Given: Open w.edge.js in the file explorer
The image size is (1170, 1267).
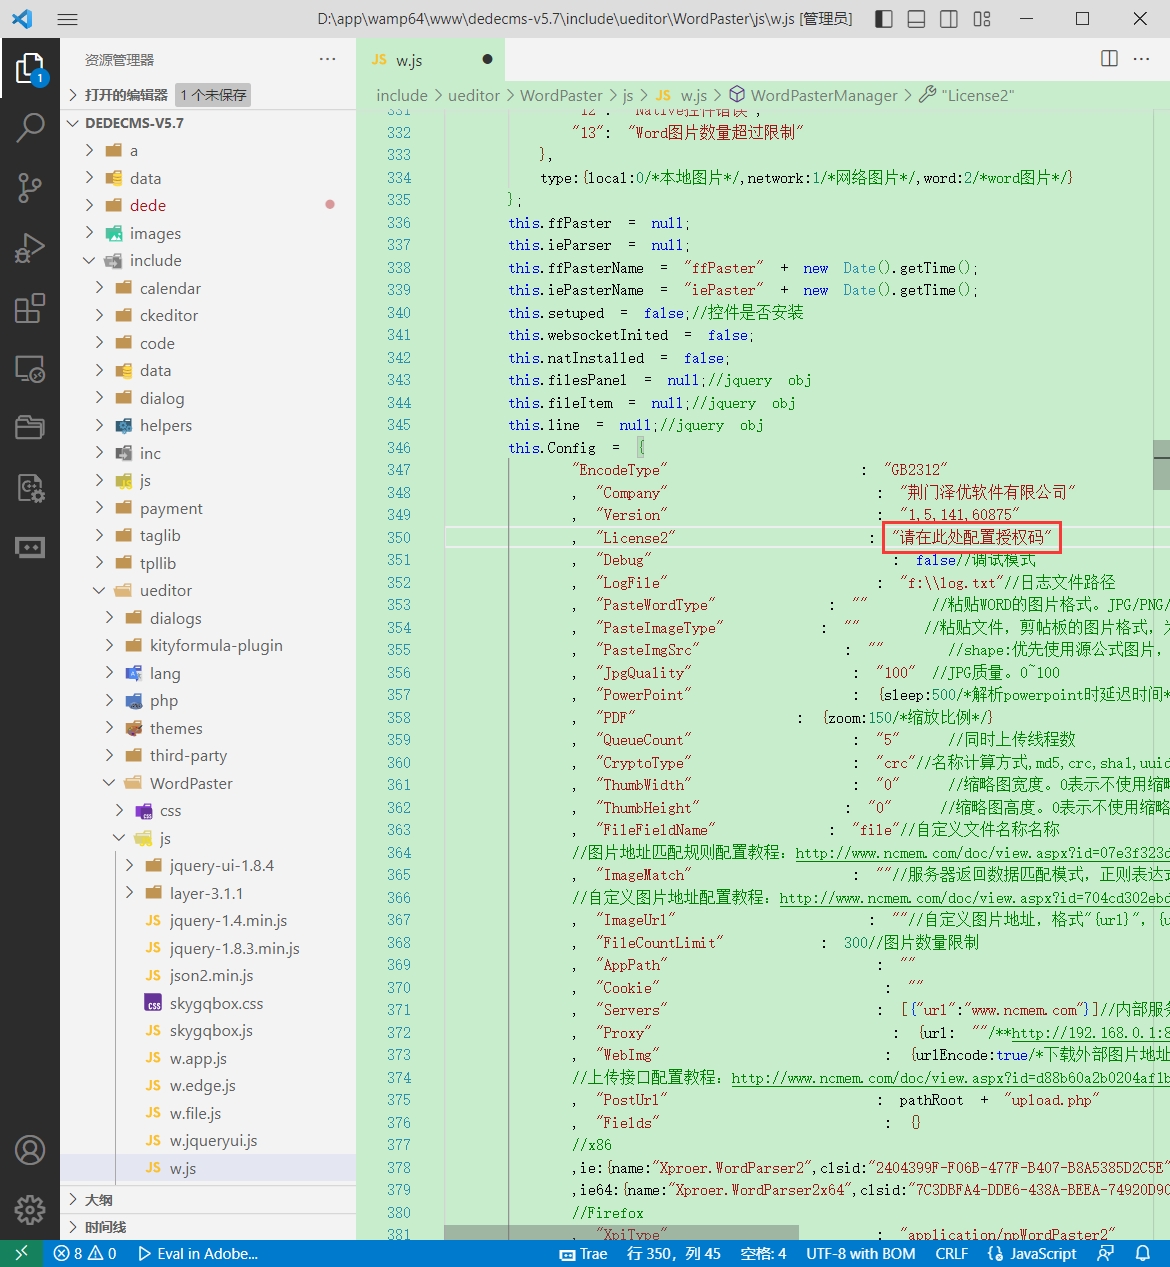Looking at the screenshot, I should tap(202, 1085).
